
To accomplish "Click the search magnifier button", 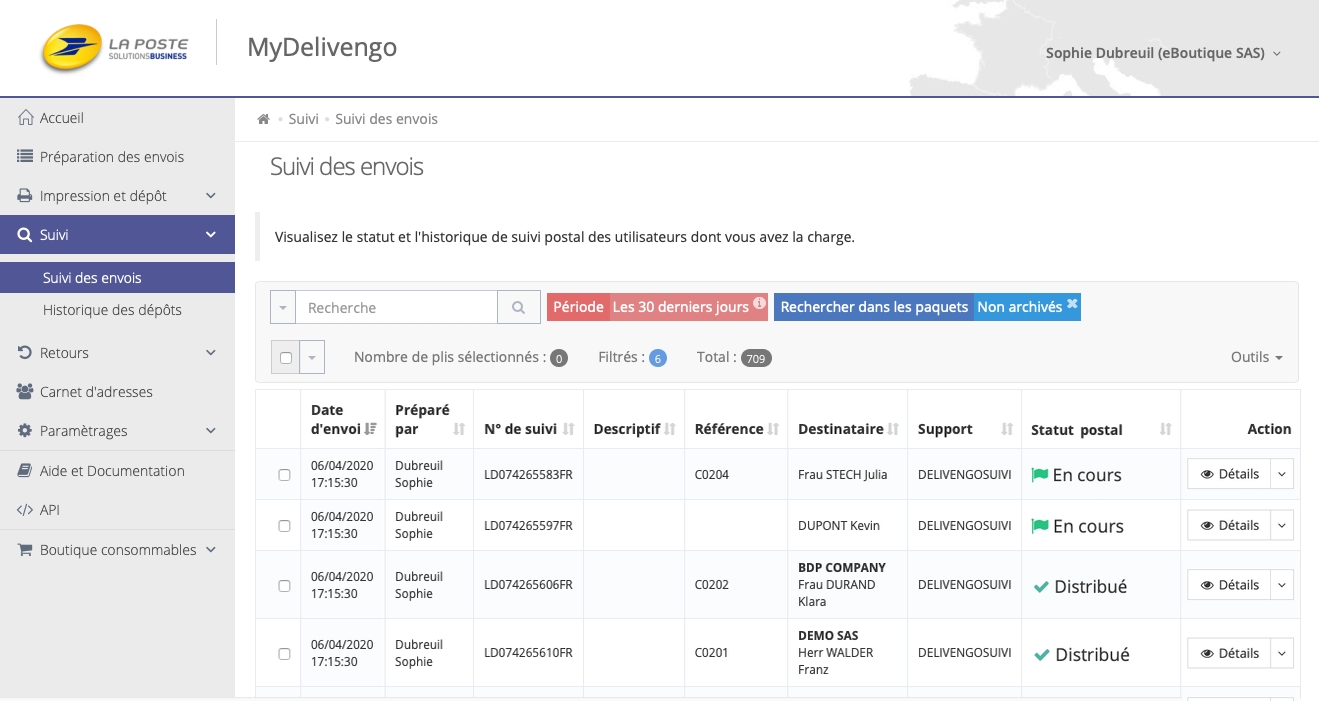I will tap(518, 308).
